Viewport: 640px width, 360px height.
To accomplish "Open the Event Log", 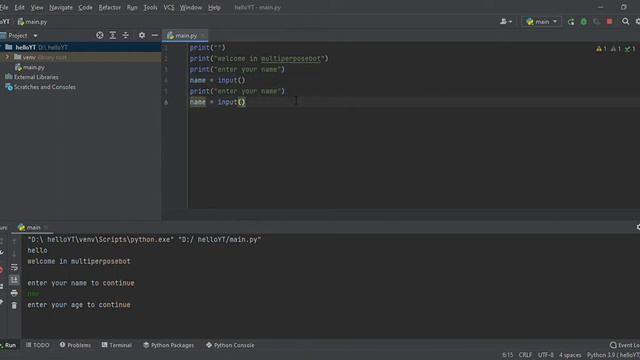I will click(624, 345).
